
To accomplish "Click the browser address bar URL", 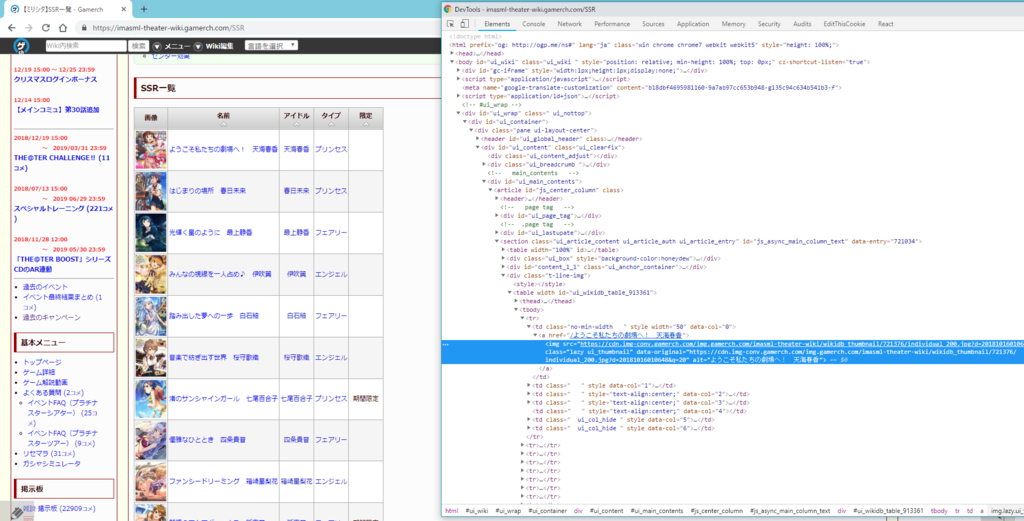I will coord(168,28).
